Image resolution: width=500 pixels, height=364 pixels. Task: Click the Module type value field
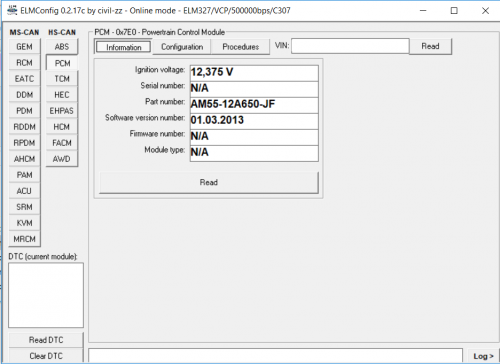254,153
